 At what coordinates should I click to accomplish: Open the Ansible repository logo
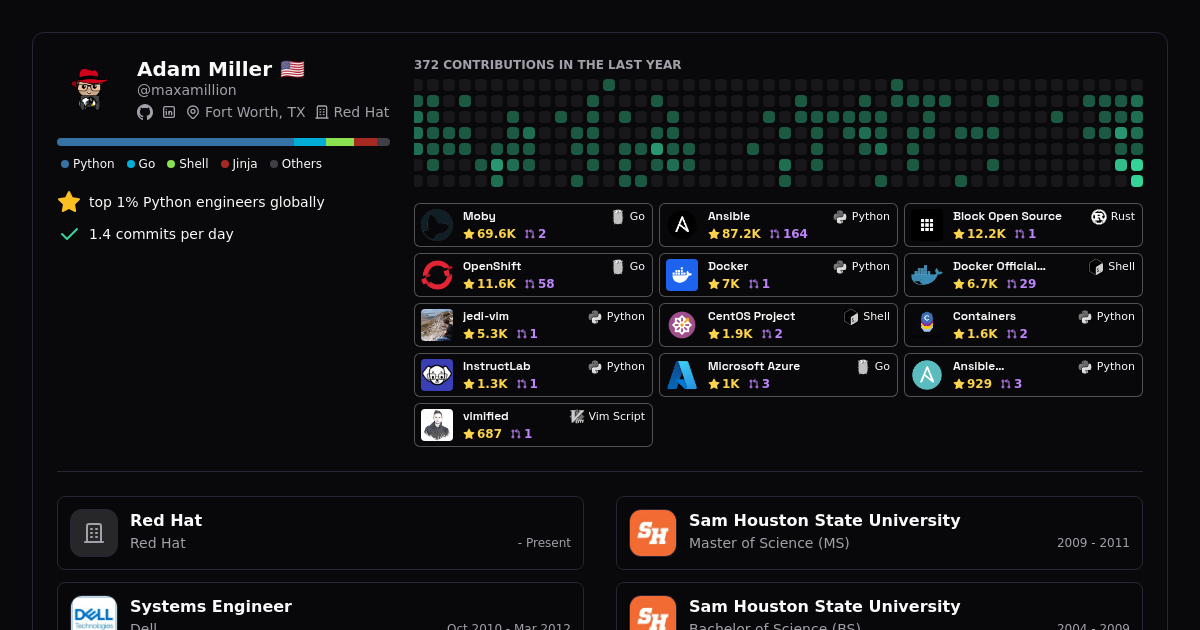pyautogui.click(x=682, y=225)
